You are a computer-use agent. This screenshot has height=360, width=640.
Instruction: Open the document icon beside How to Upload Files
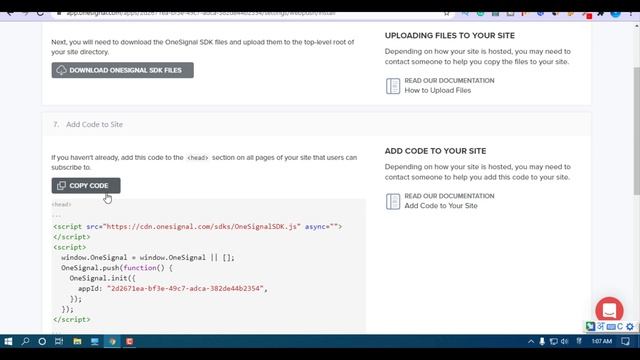[x=393, y=86]
